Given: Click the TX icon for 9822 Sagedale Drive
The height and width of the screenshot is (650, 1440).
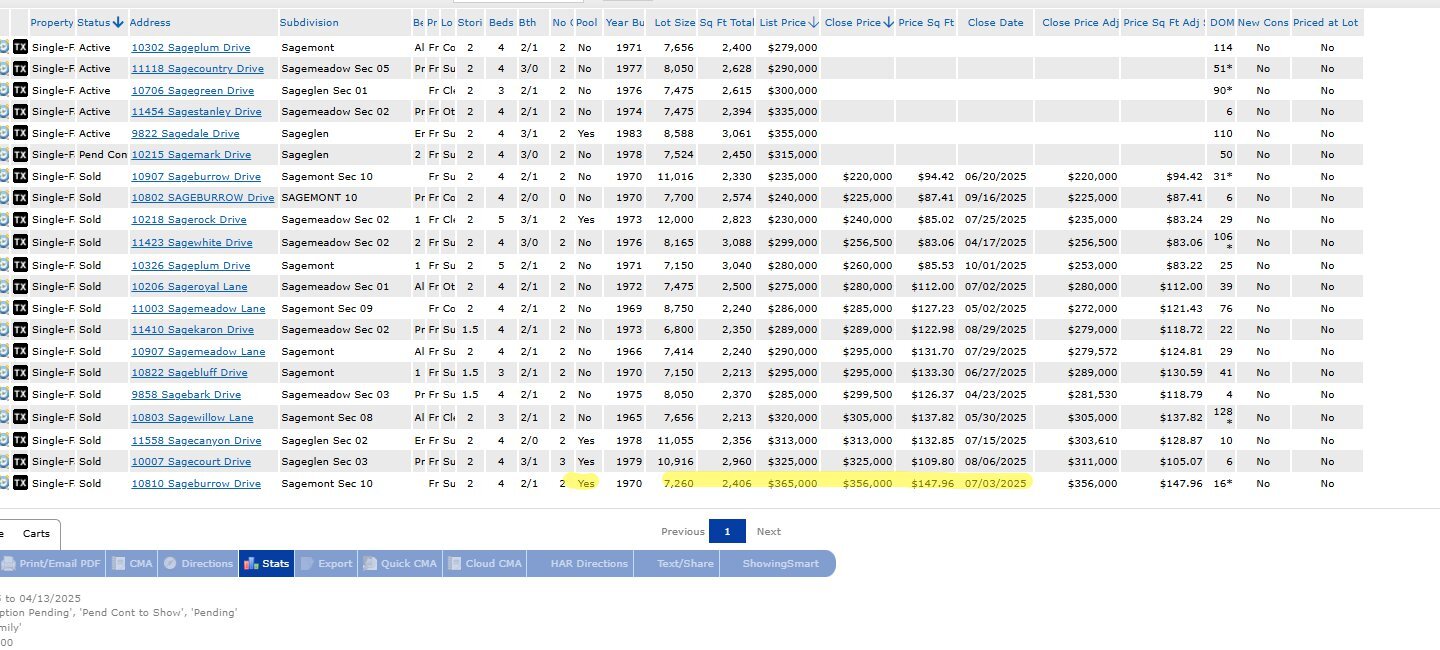Looking at the screenshot, I should click(x=20, y=133).
